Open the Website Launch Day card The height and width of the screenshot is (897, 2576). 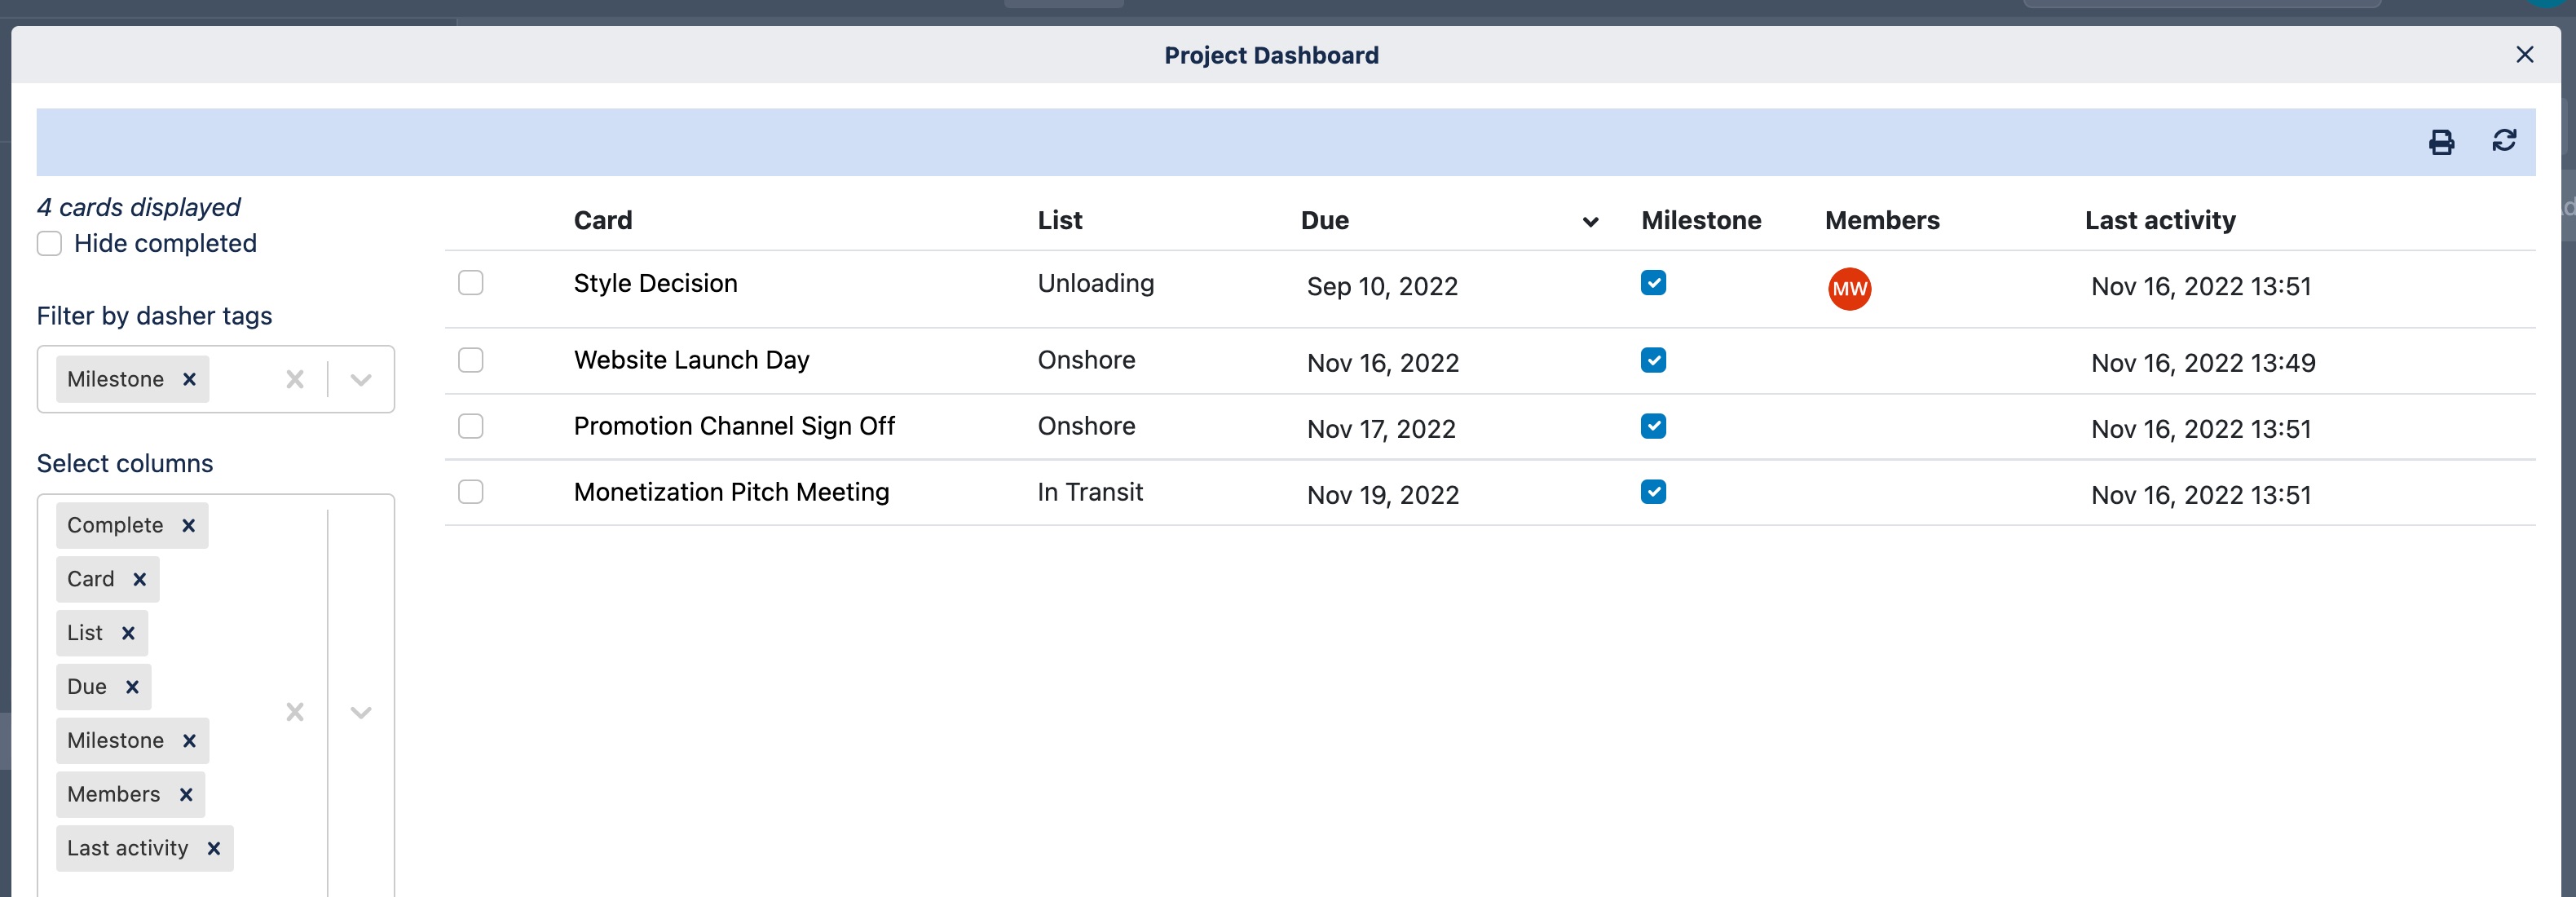tap(691, 359)
